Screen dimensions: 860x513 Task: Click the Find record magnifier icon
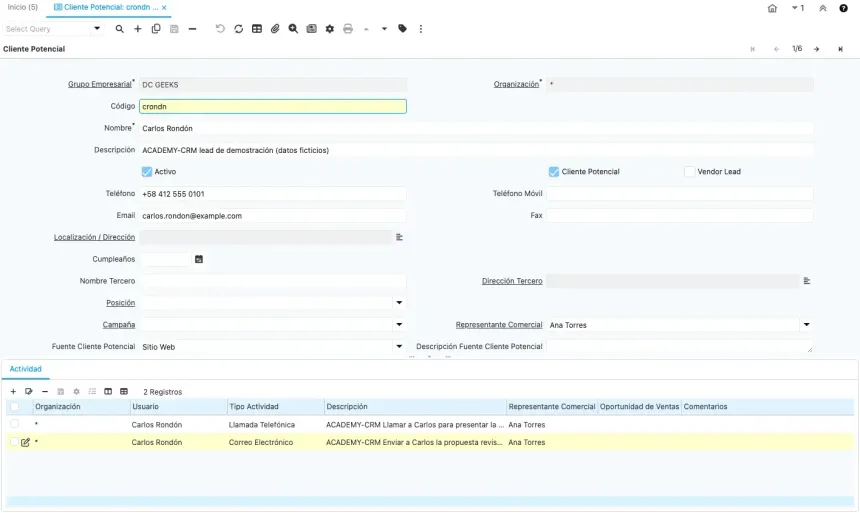click(x=119, y=29)
